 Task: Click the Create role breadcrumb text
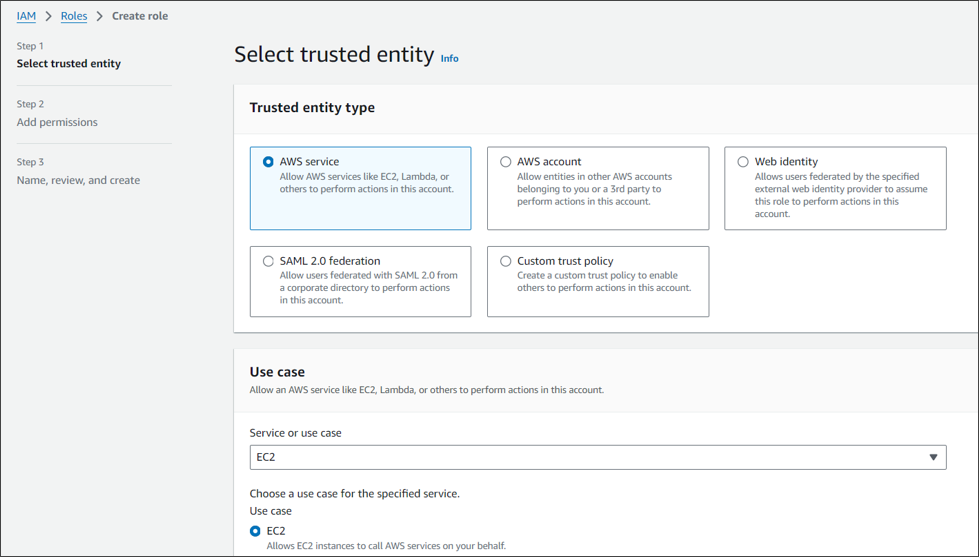click(140, 16)
